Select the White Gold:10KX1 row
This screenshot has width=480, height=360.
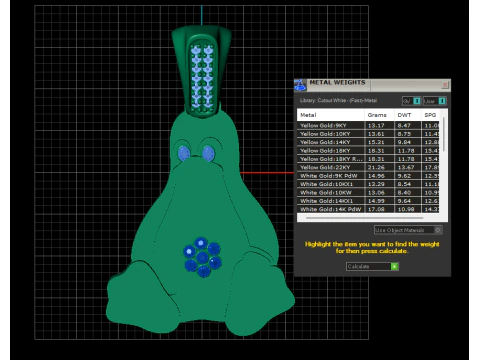[x=368, y=184]
